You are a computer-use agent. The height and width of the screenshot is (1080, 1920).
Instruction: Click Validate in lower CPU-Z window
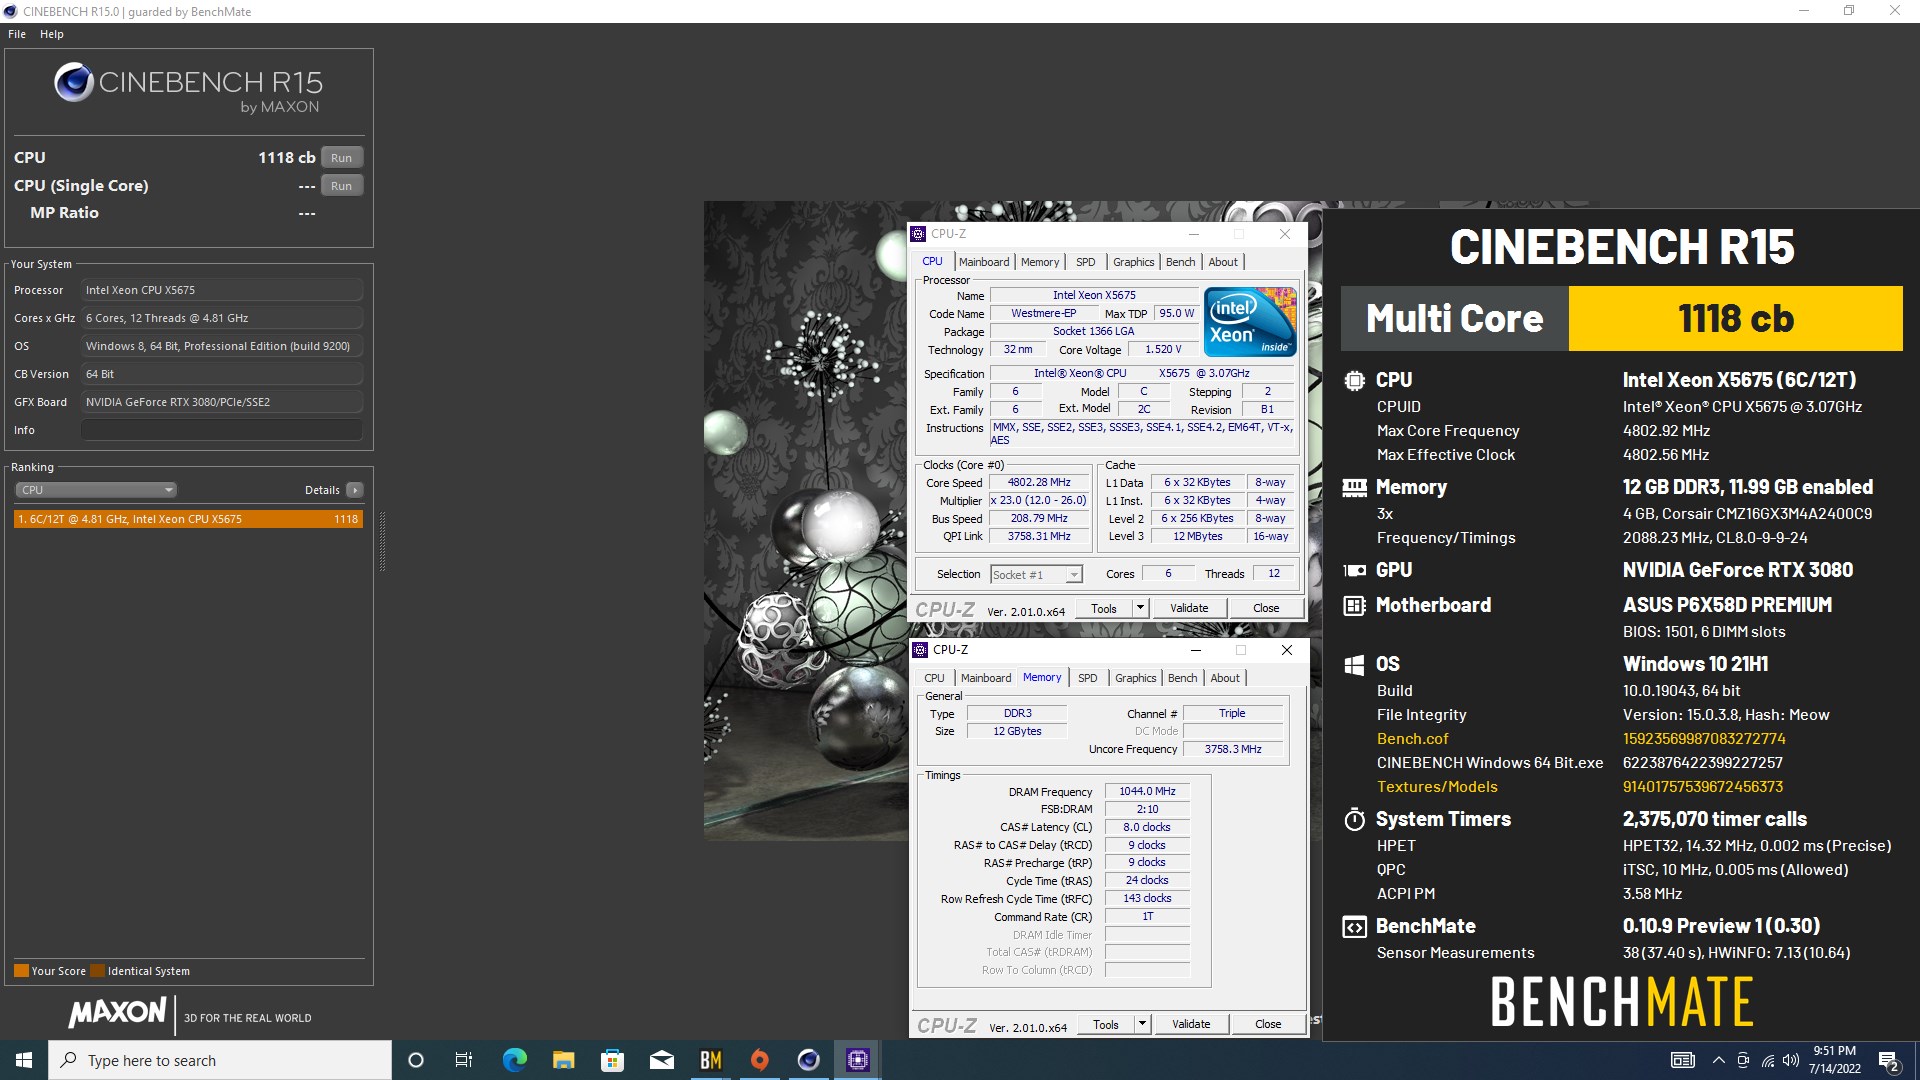click(x=1191, y=1024)
